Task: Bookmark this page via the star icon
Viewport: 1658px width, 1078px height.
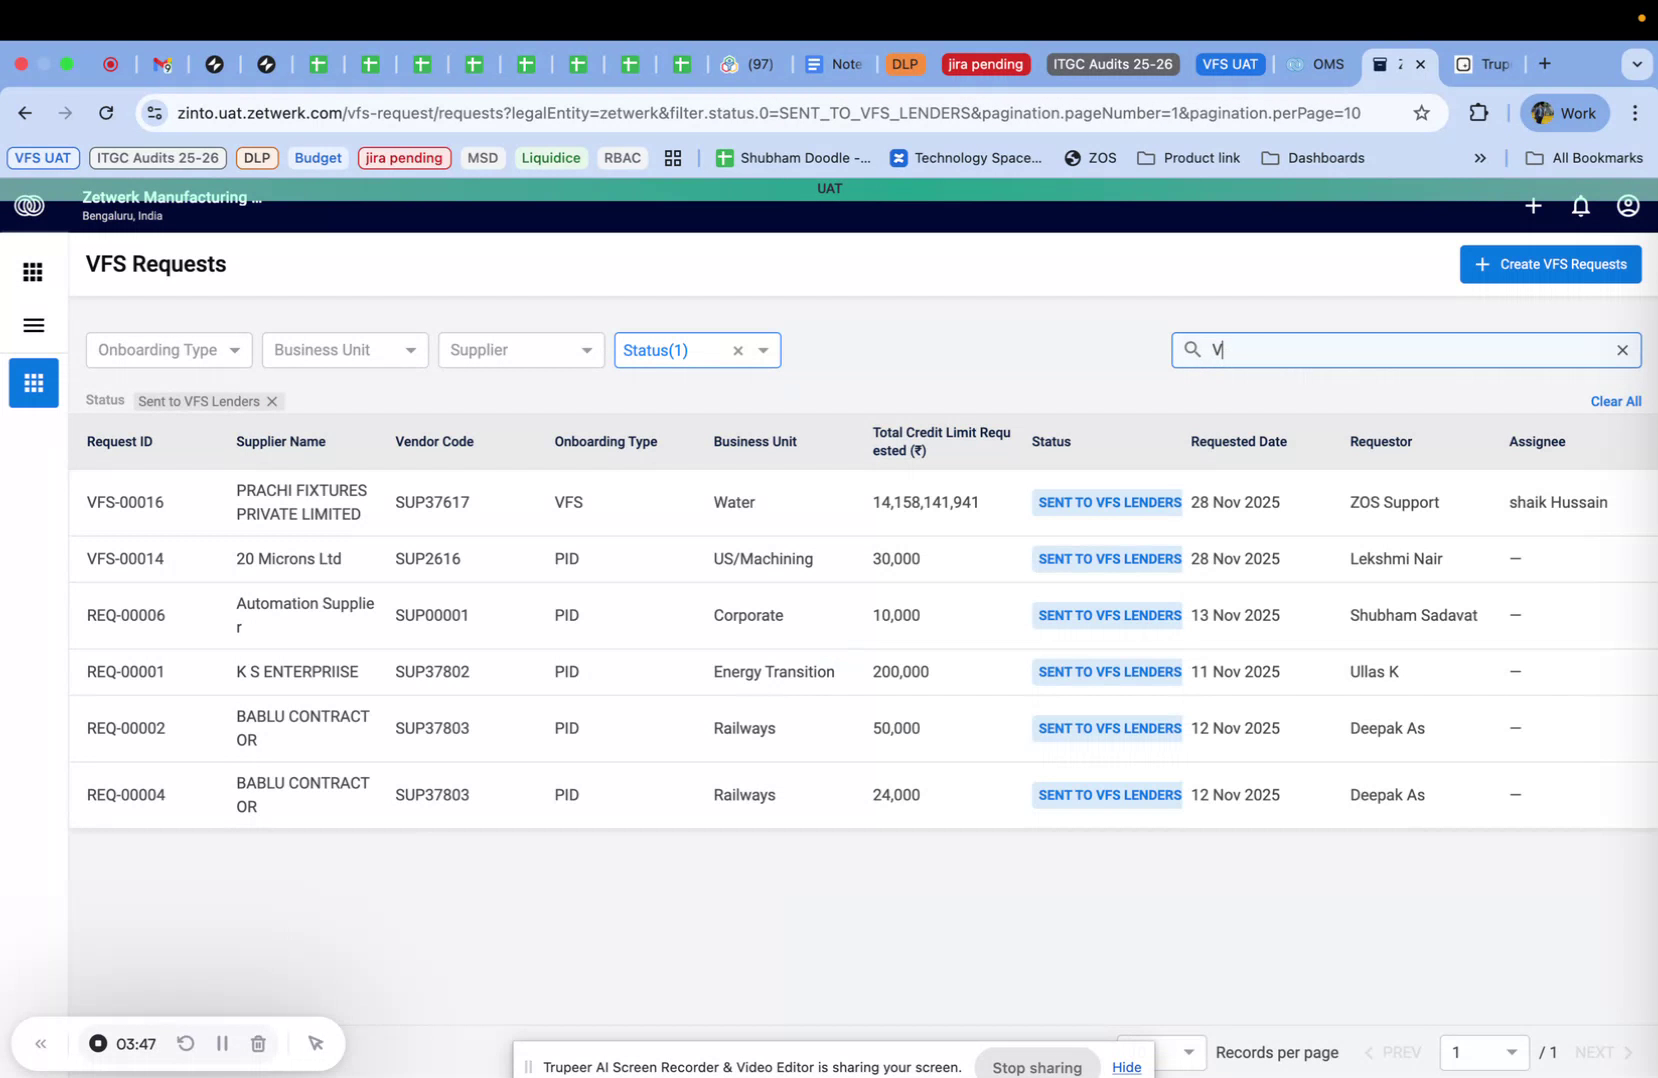Action: 1421,113
